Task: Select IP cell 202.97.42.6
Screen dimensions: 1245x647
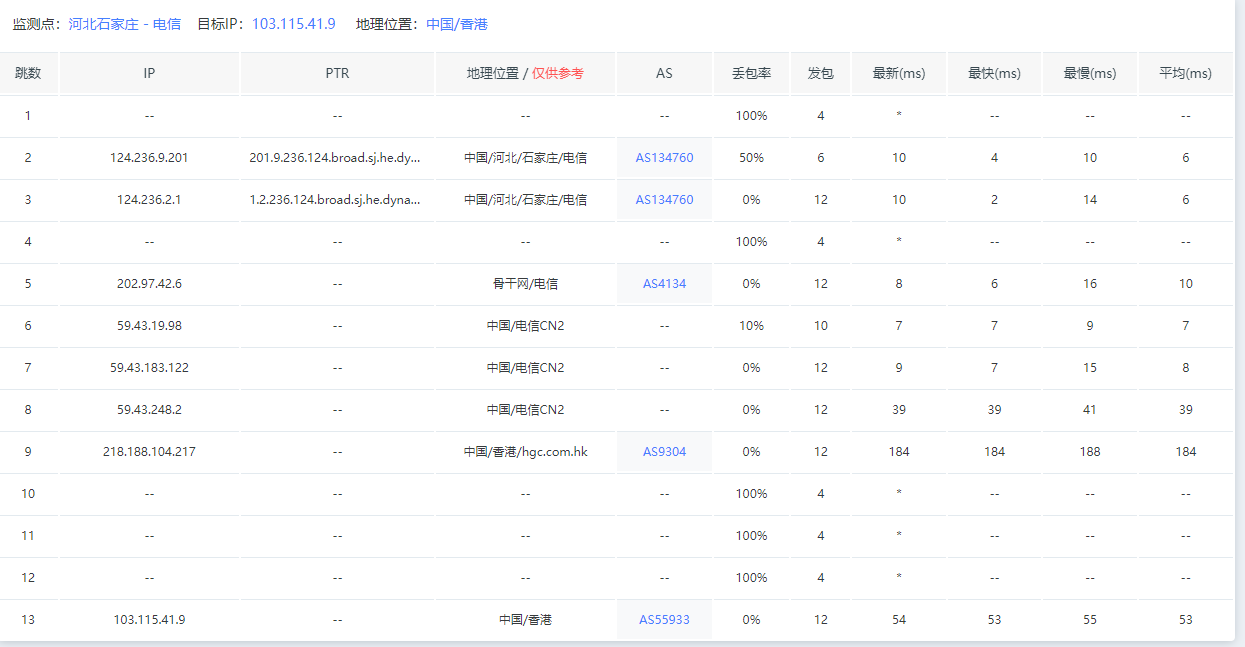Action: pyautogui.click(x=149, y=284)
